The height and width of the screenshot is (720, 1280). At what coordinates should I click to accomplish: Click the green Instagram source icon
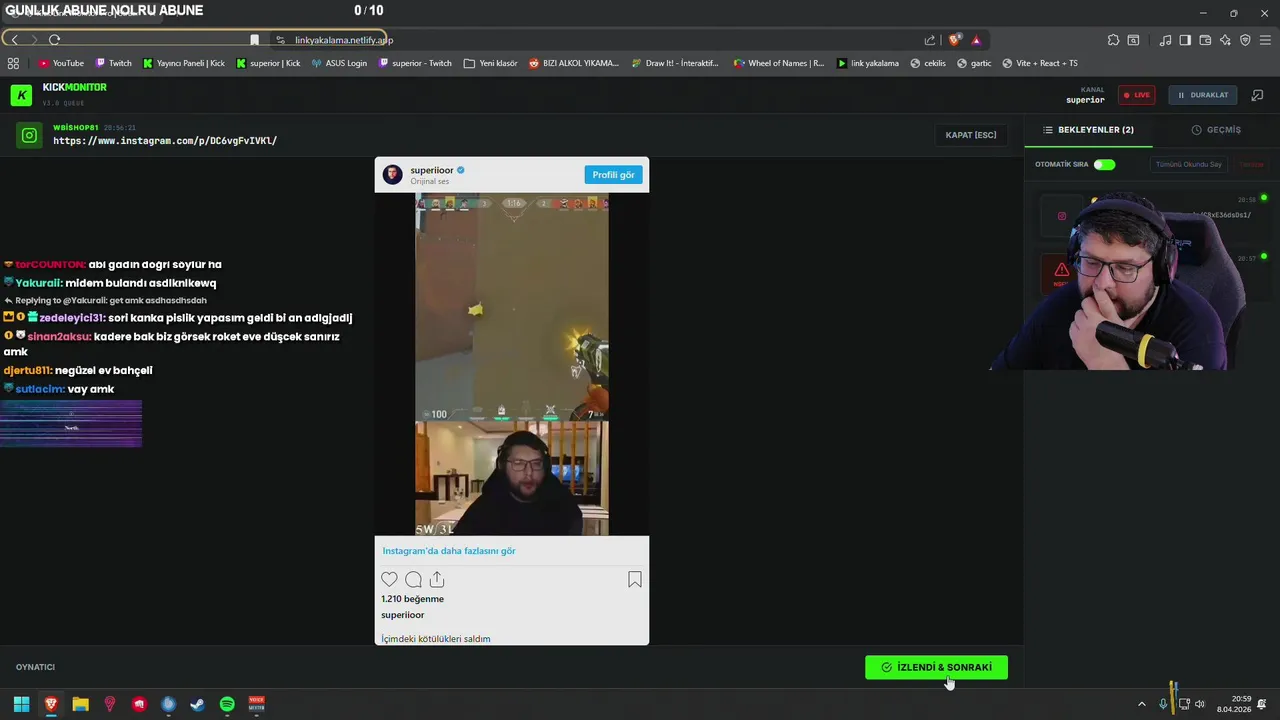coord(30,136)
